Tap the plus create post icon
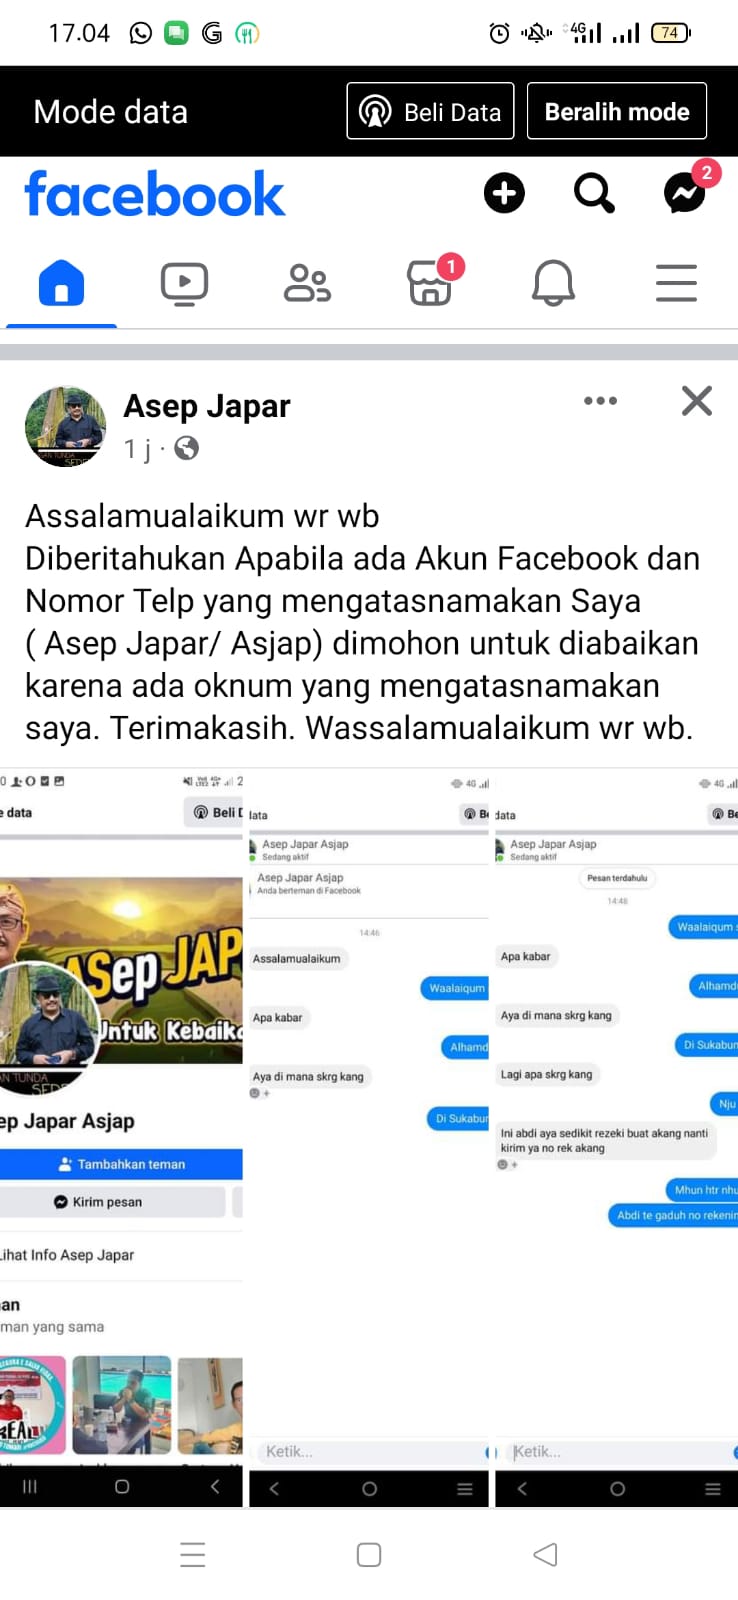The image size is (738, 1600). pyautogui.click(x=504, y=193)
